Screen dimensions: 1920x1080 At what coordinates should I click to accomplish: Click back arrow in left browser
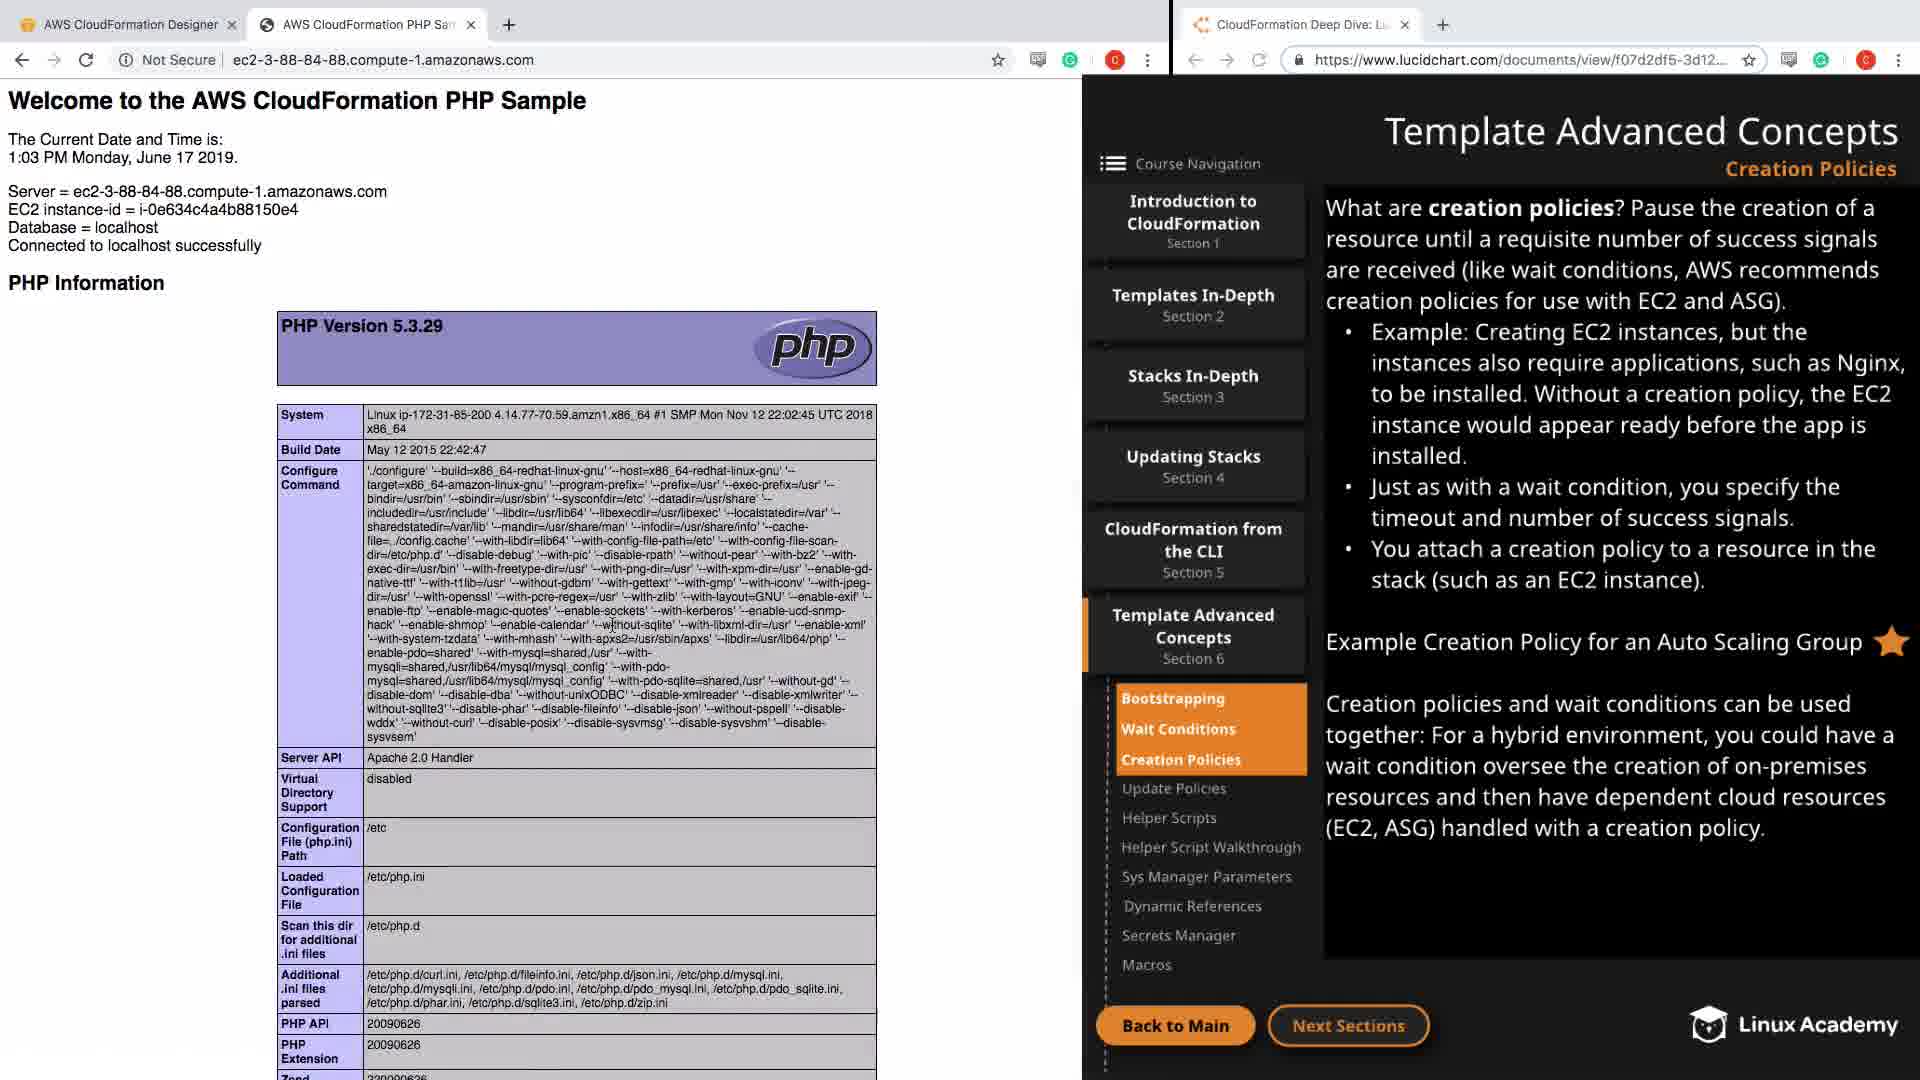coord(22,60)
